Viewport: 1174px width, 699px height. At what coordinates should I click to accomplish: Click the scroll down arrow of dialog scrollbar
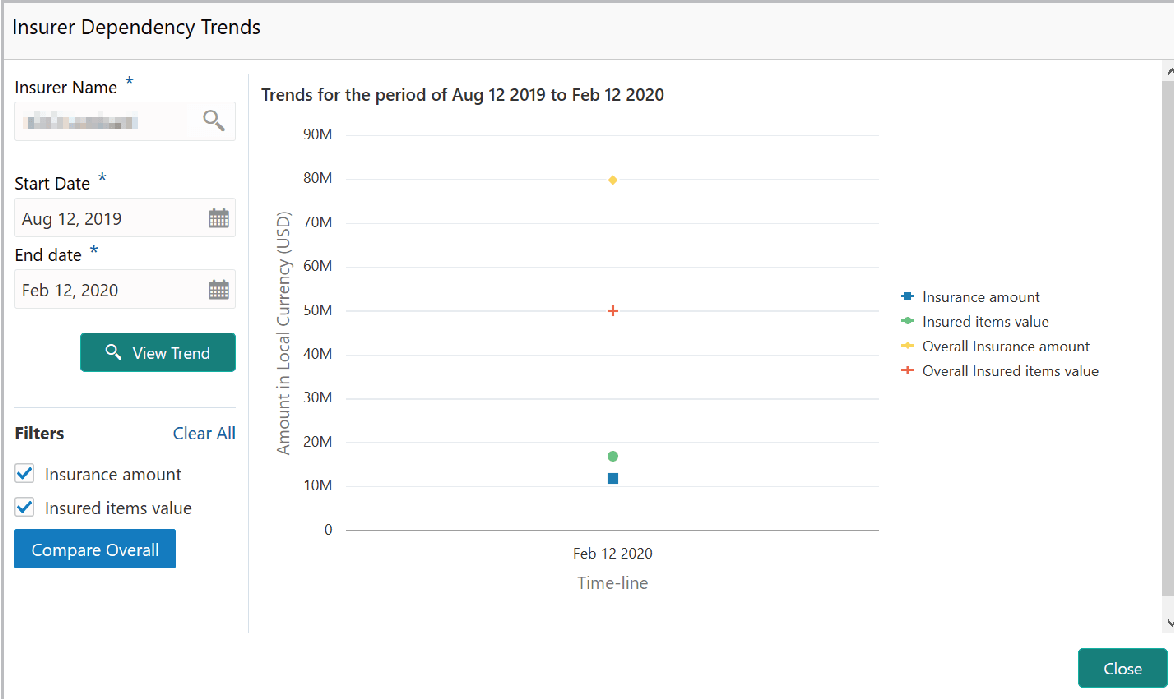[1170, 623]
